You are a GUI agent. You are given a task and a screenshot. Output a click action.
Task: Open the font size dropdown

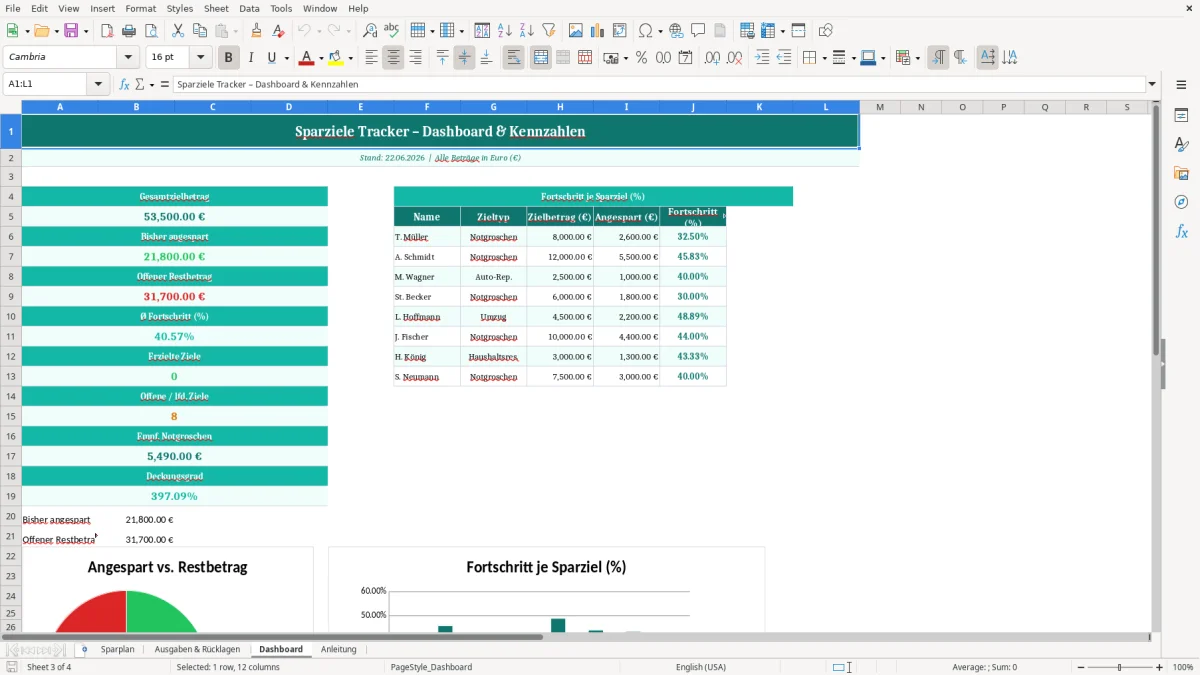pos(201,58)
